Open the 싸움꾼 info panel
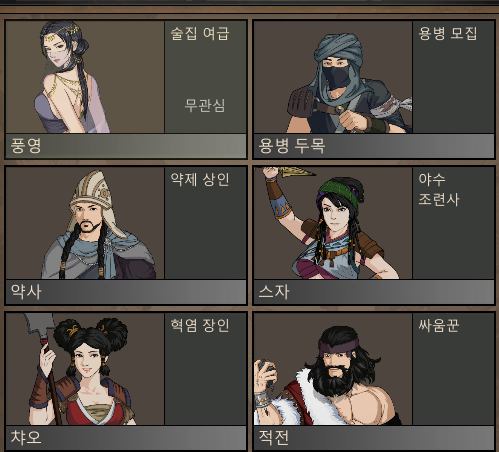The image size is (499, 452). (x=453, y=369)
